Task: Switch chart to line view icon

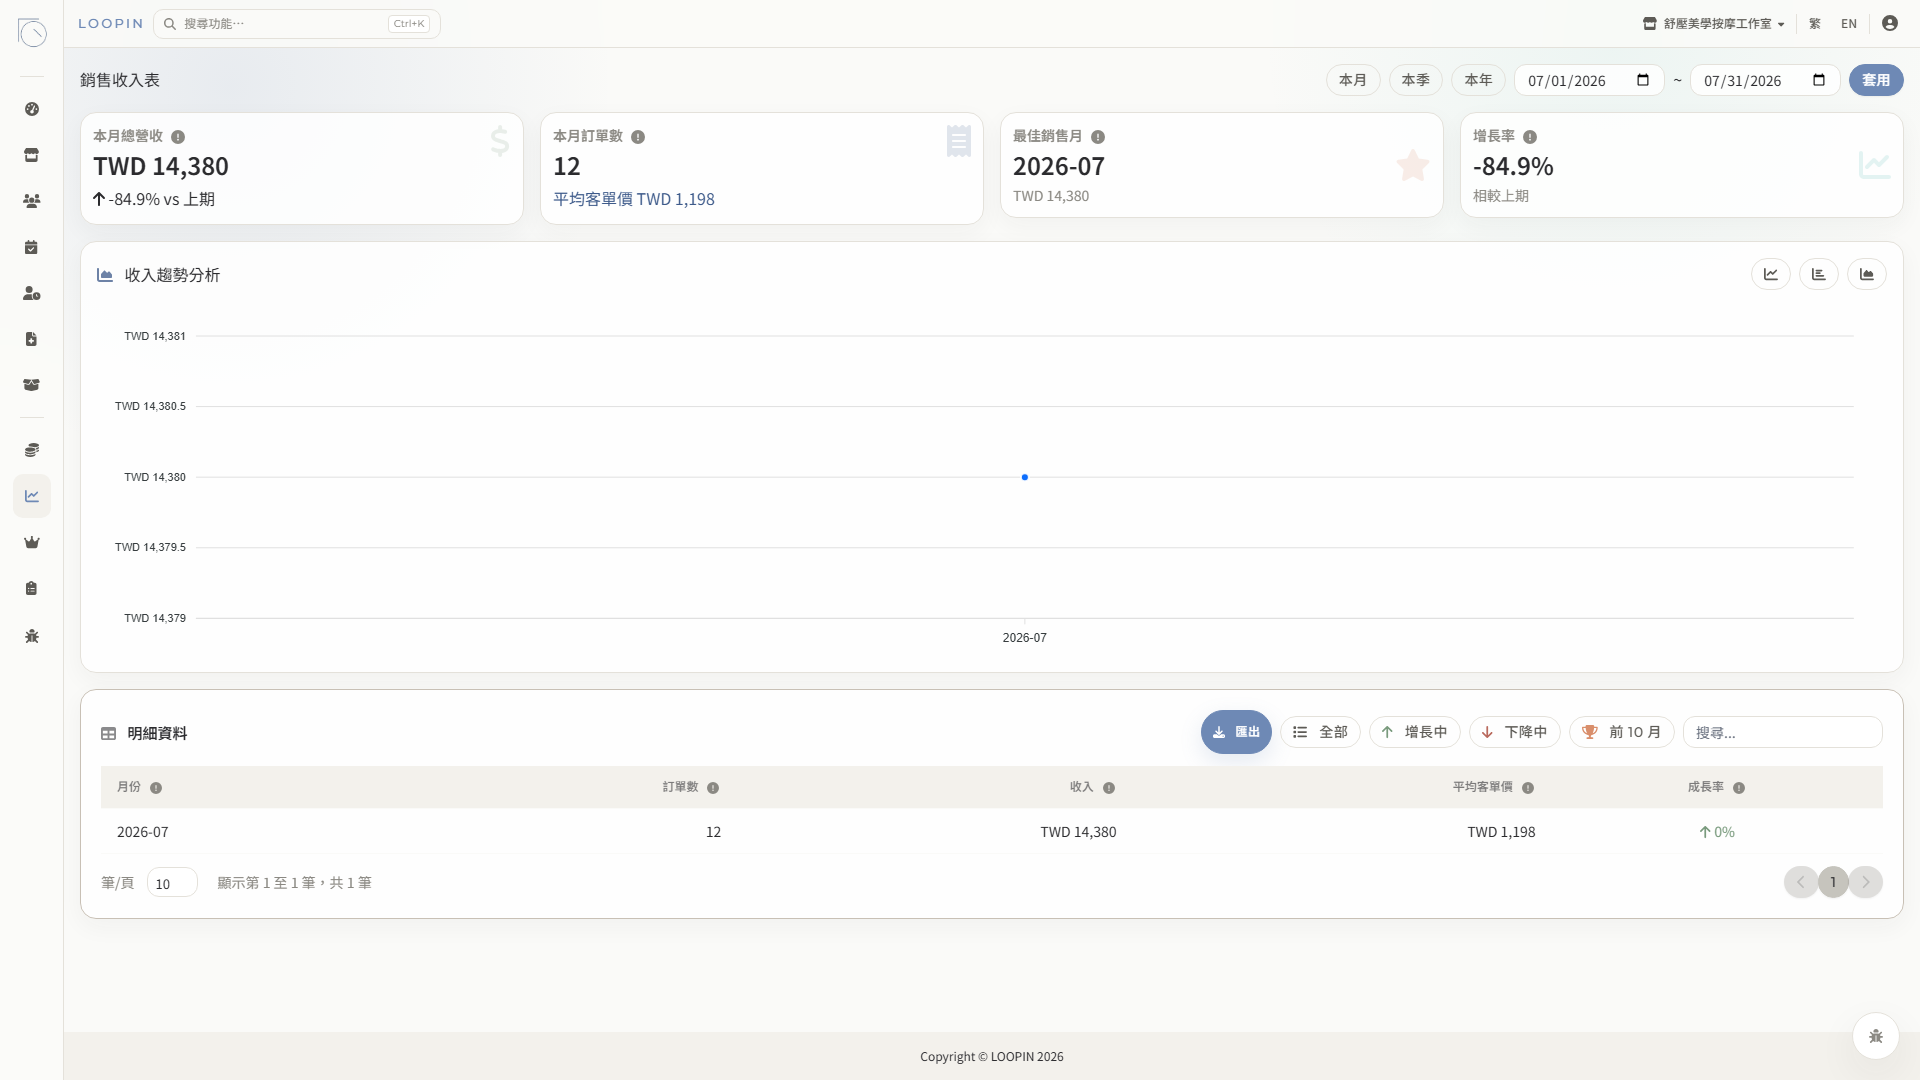Action: tap(1770, 274)
